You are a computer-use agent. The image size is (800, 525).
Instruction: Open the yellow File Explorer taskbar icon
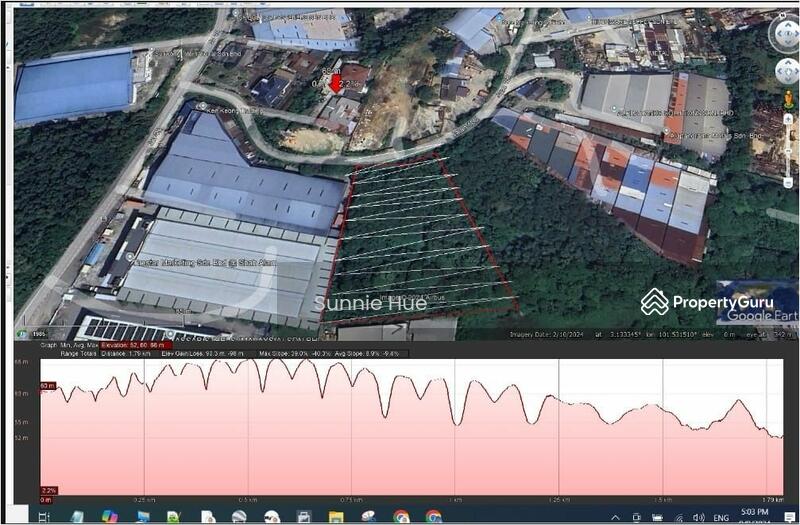coord(336,516)
